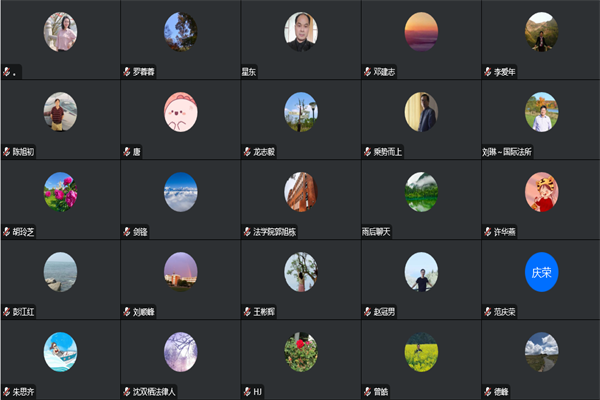Click the pink cartoon blob avatar of 唐
Screen dimensions: 600x400
pyautogui.click(x=181, y=112)
